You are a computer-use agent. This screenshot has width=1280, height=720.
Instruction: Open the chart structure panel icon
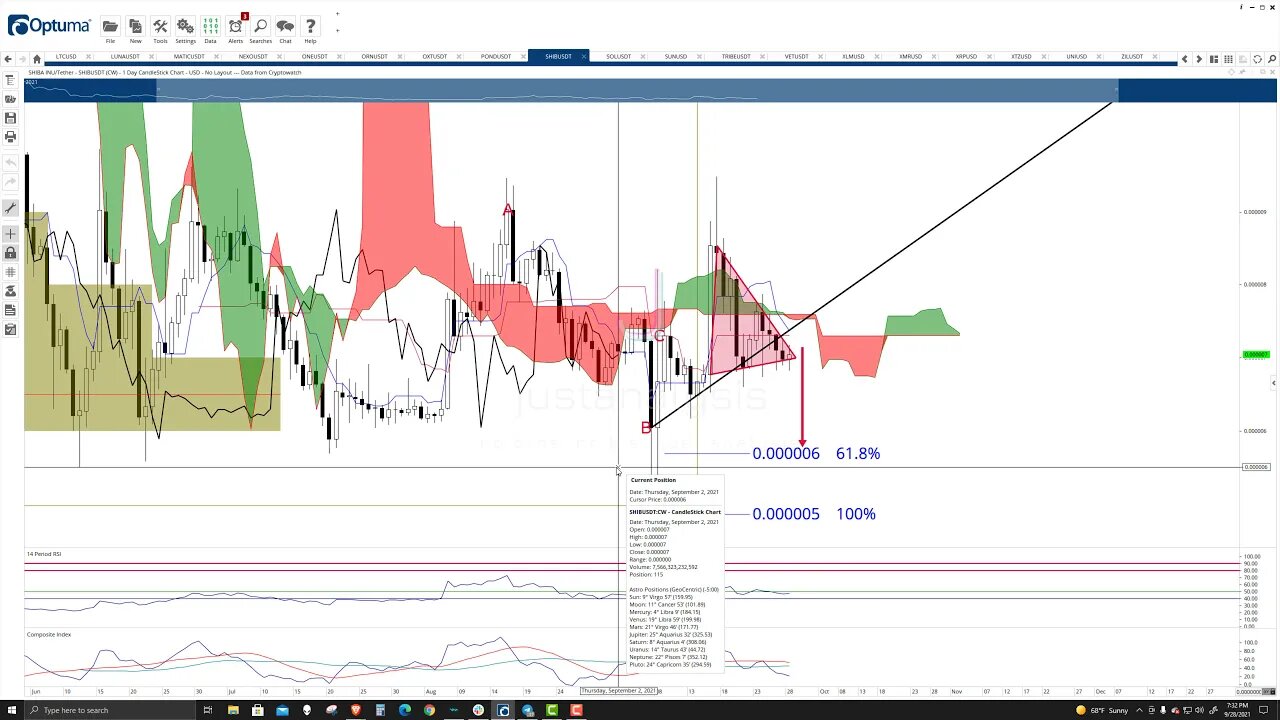[x=10, y=81]
